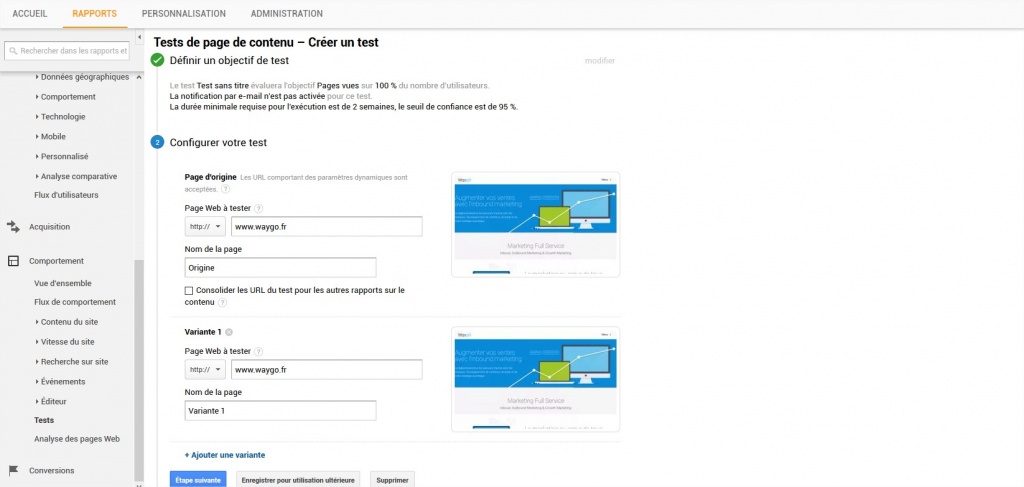The width and height of the screenshot is (1024, 487).
Task: Click the Supprimer button
Action: coord(392,479)
